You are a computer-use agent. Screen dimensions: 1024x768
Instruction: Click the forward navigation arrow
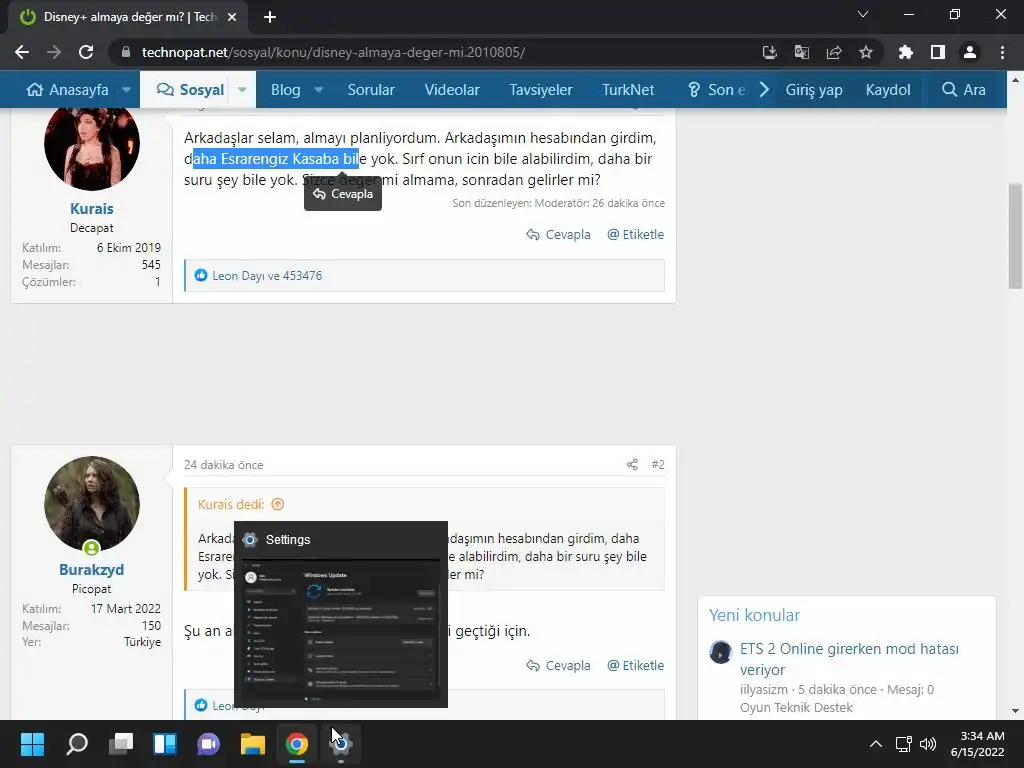click(x=54, y=52)
